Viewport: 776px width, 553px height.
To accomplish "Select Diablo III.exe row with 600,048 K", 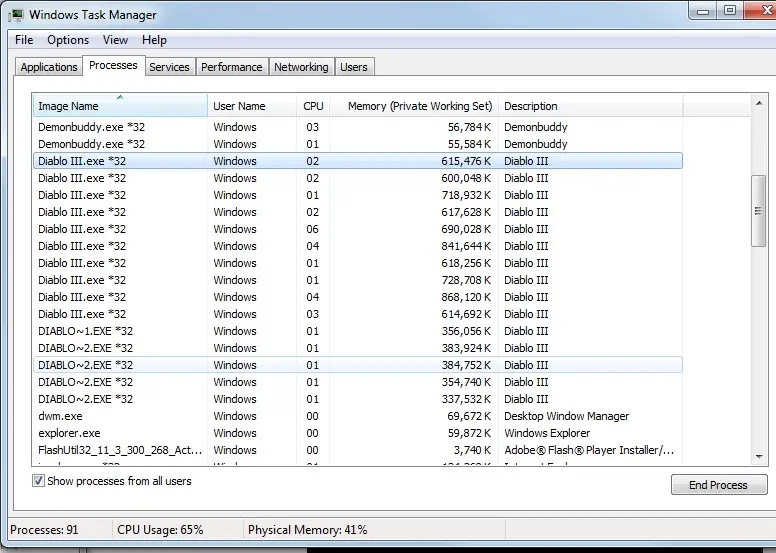I will point(357,178).
